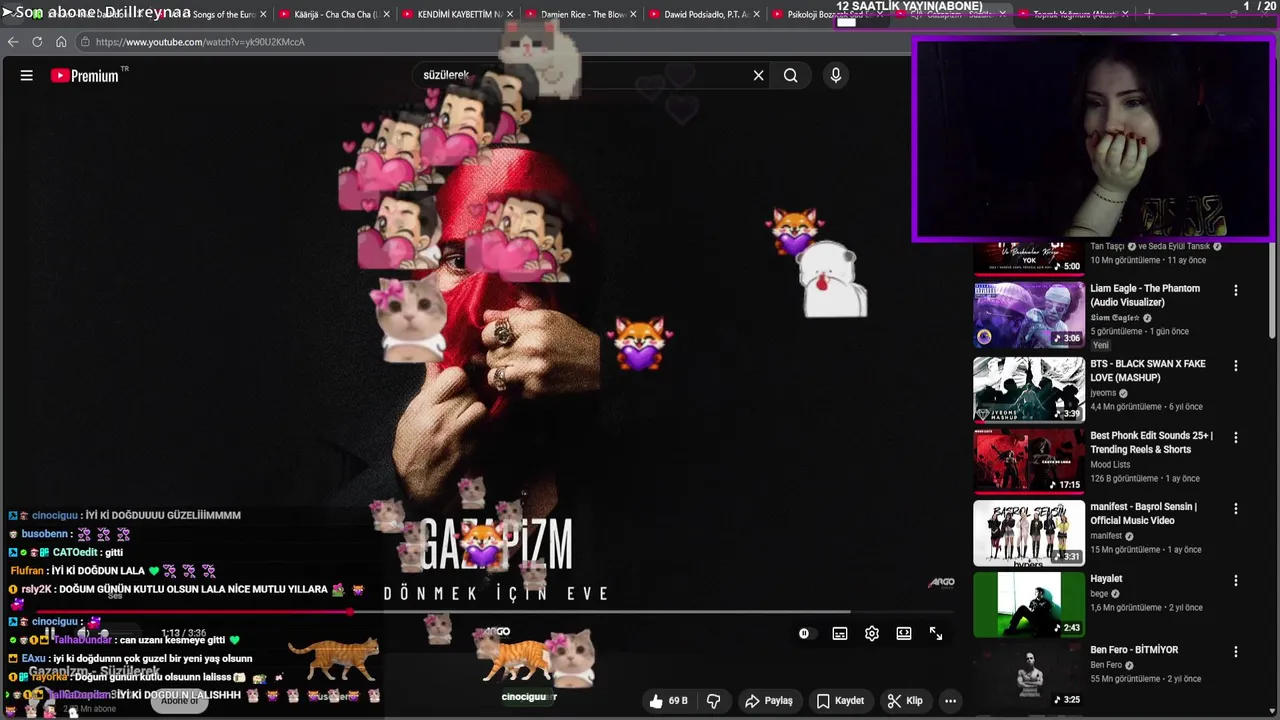The height and width of the screenshot is (720, 1280).
Task: Visit jyeoms channel name
Action: 1104,393
